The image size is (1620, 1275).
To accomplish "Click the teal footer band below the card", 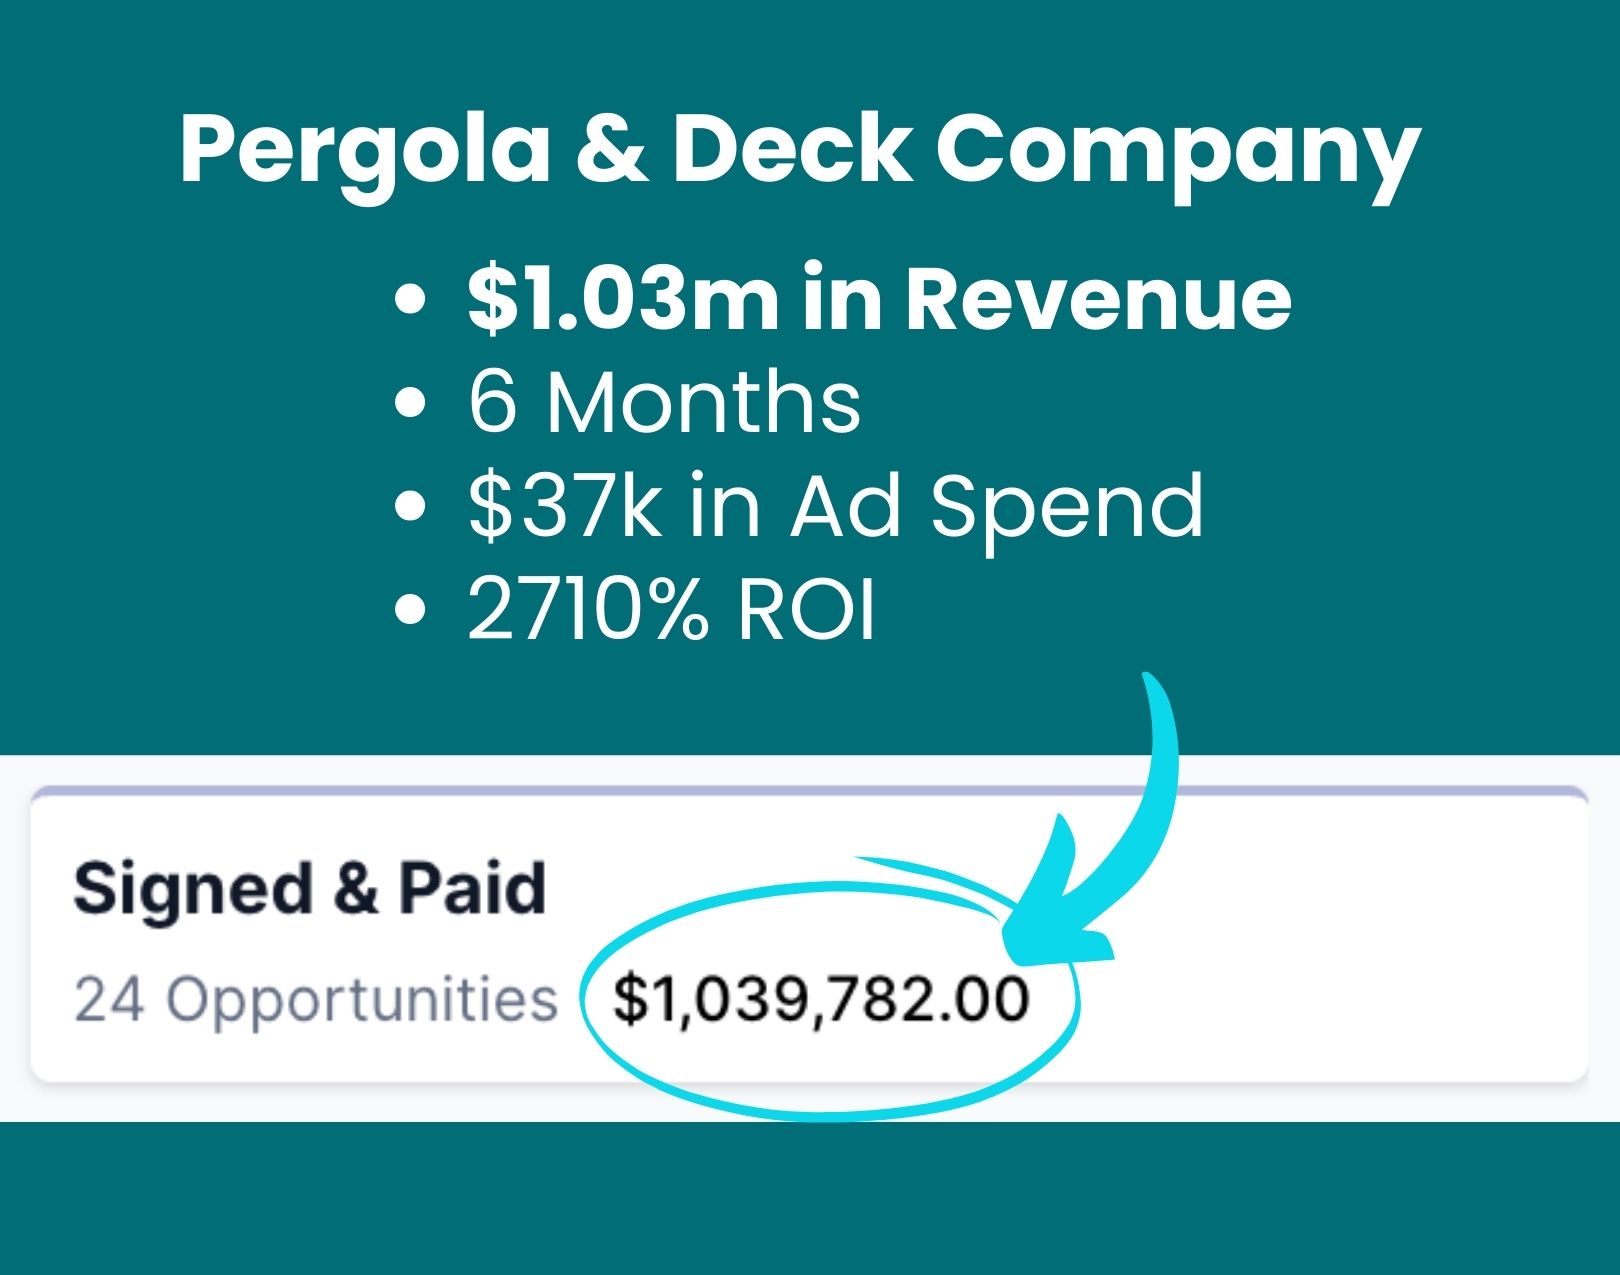I will click(810, 1200).
